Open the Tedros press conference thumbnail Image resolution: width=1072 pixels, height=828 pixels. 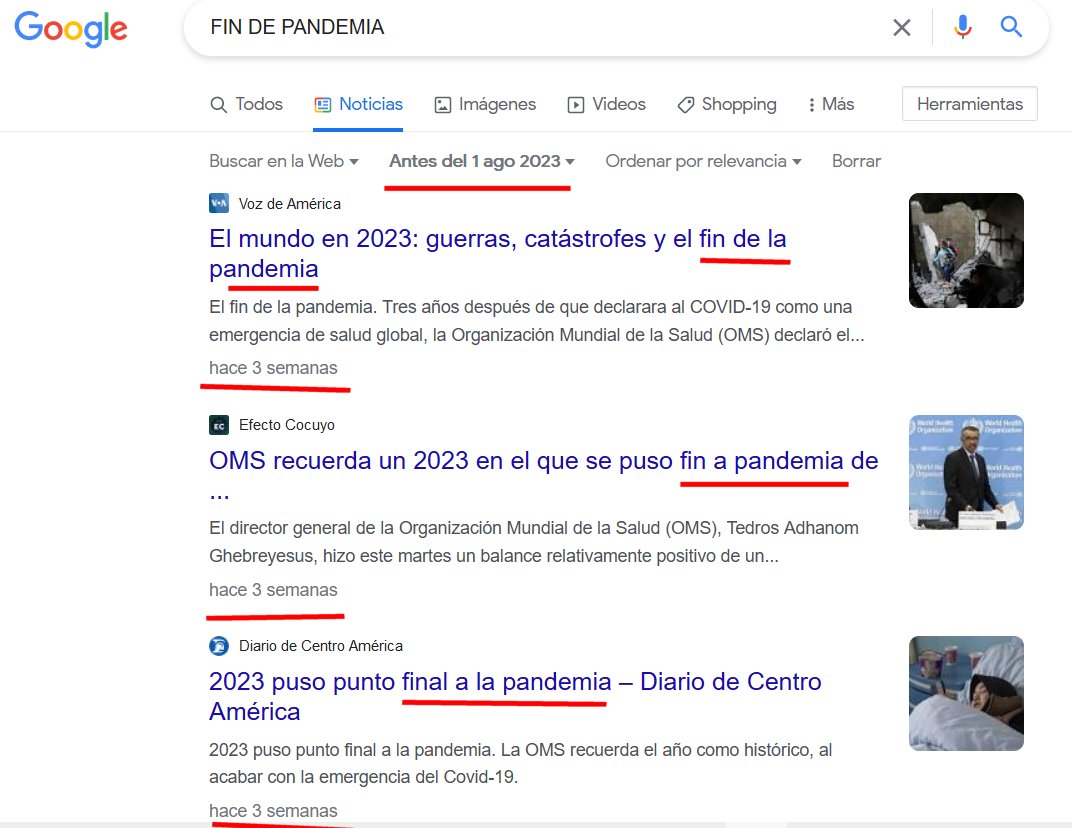[x=966, y=472]
